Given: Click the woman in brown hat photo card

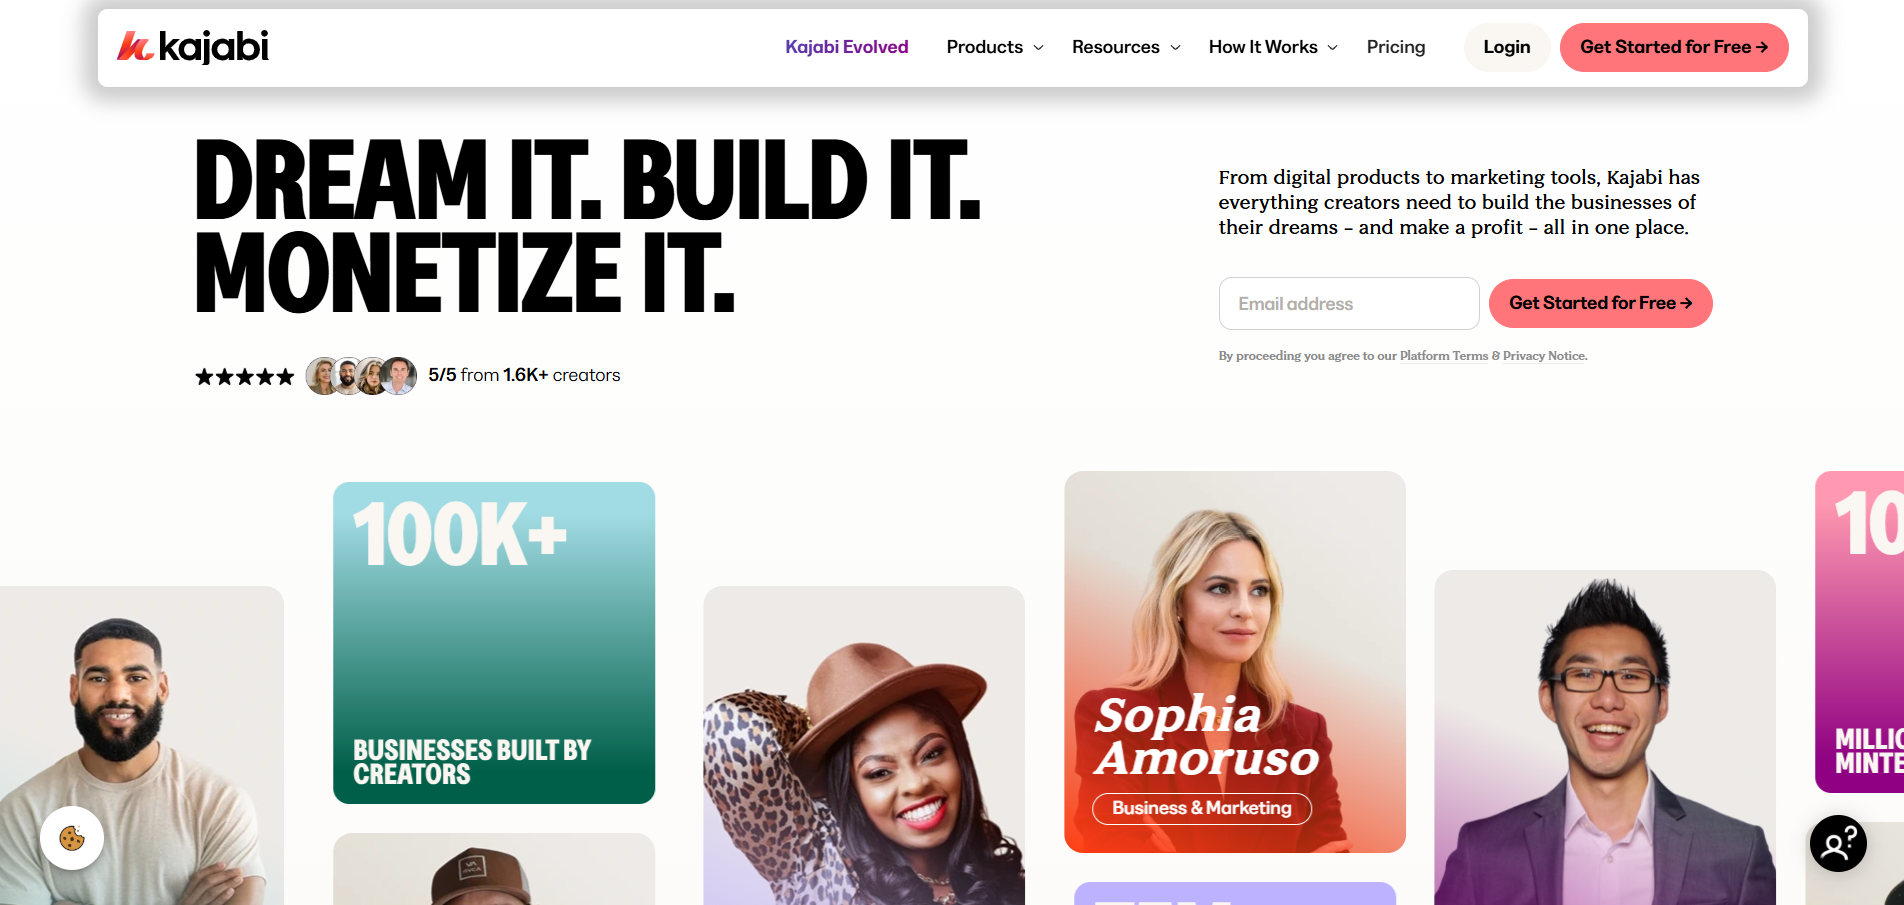Looking at the screenshot, I should point(864,746).
